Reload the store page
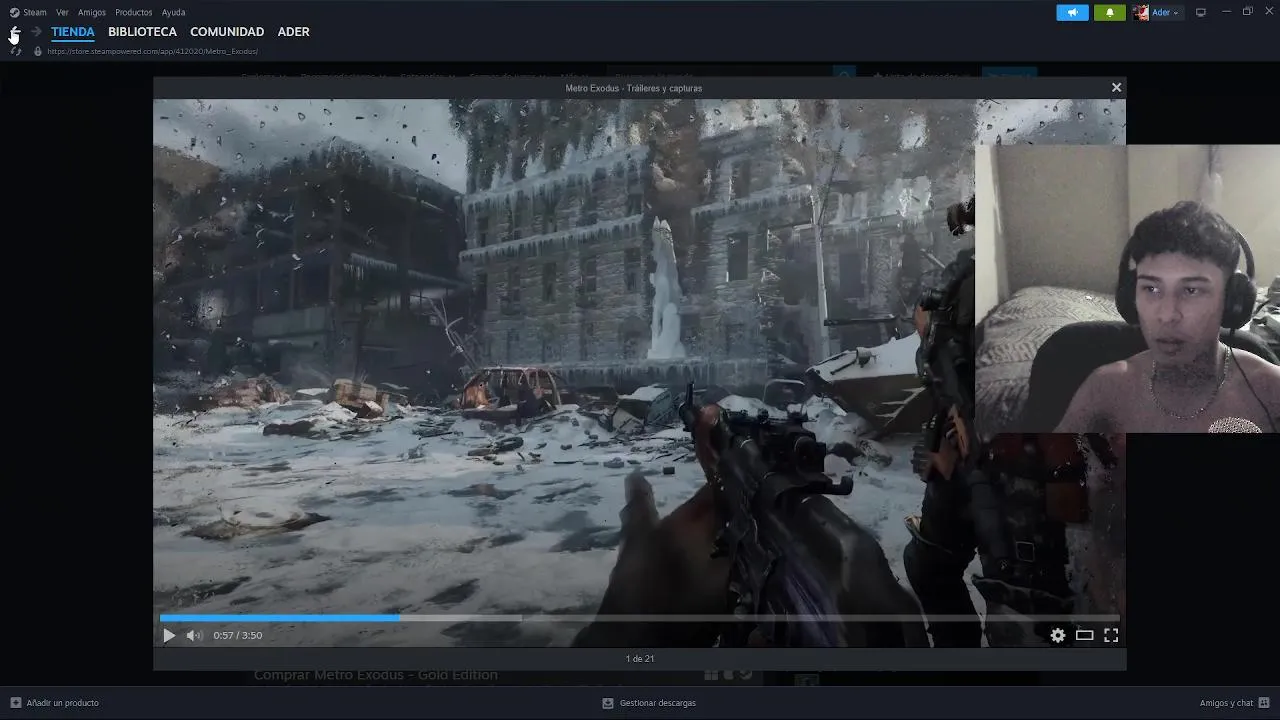Viewport: 1280px width, 720px height. point(15,51)
